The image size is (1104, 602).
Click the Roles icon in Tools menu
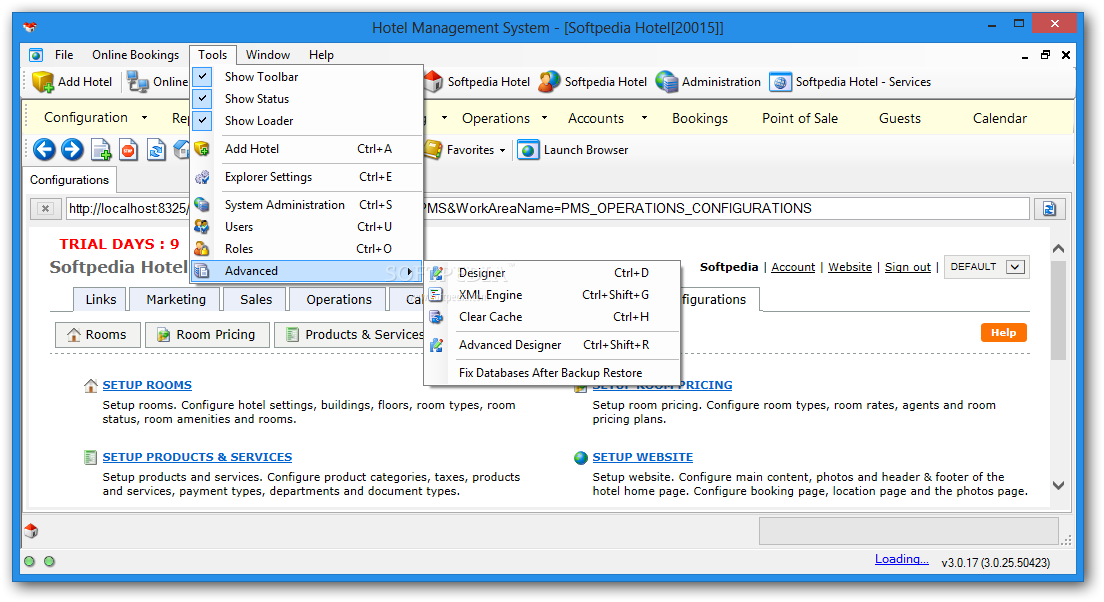point(201,249)
